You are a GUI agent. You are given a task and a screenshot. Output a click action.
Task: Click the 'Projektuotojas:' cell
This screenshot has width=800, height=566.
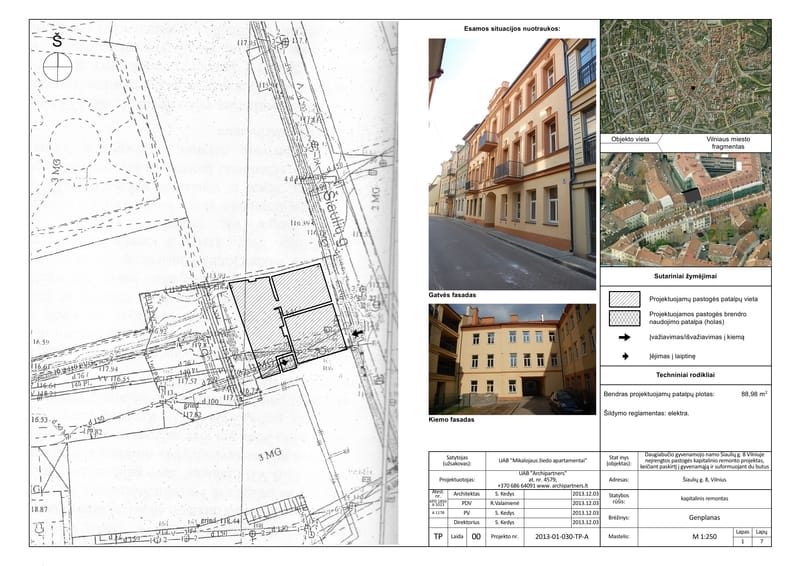click(457, 480)
